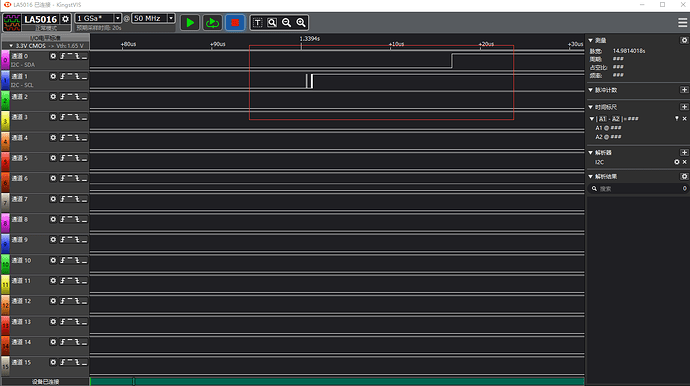
Task: Click the 通道 0 channel name label
Action: click(20, 56)
